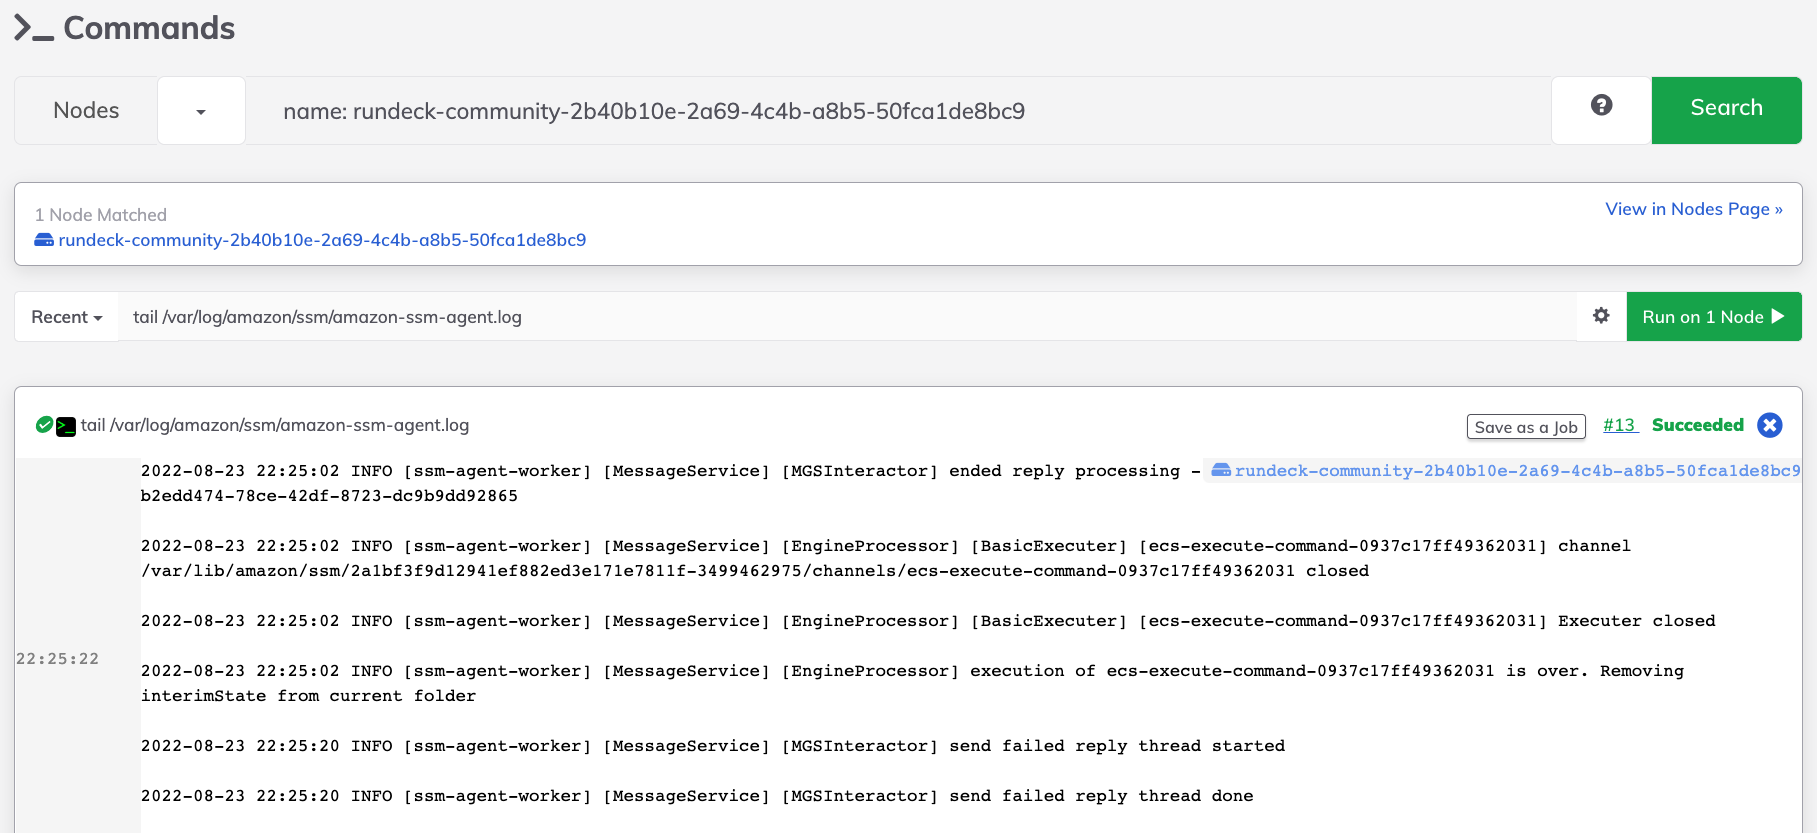The height and width of the screenshot is (833, 1817).
Task: Open command settings gear icon
Action: pos(1601,316)
